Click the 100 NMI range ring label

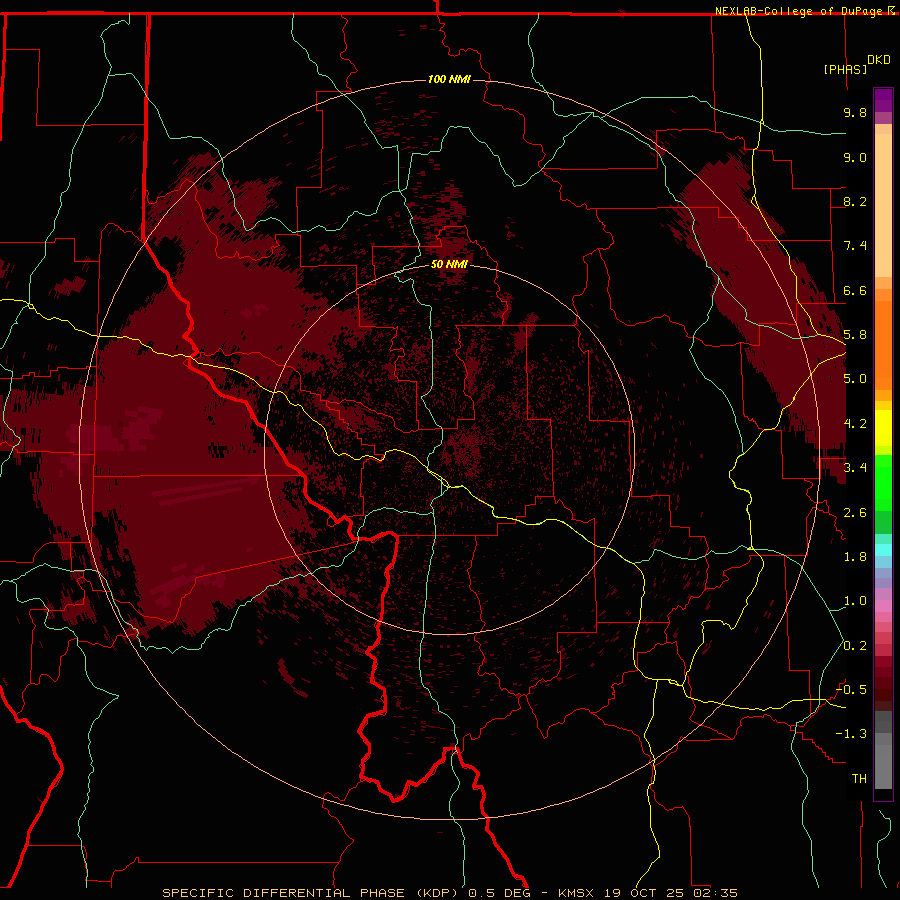[x=449, y=79]
